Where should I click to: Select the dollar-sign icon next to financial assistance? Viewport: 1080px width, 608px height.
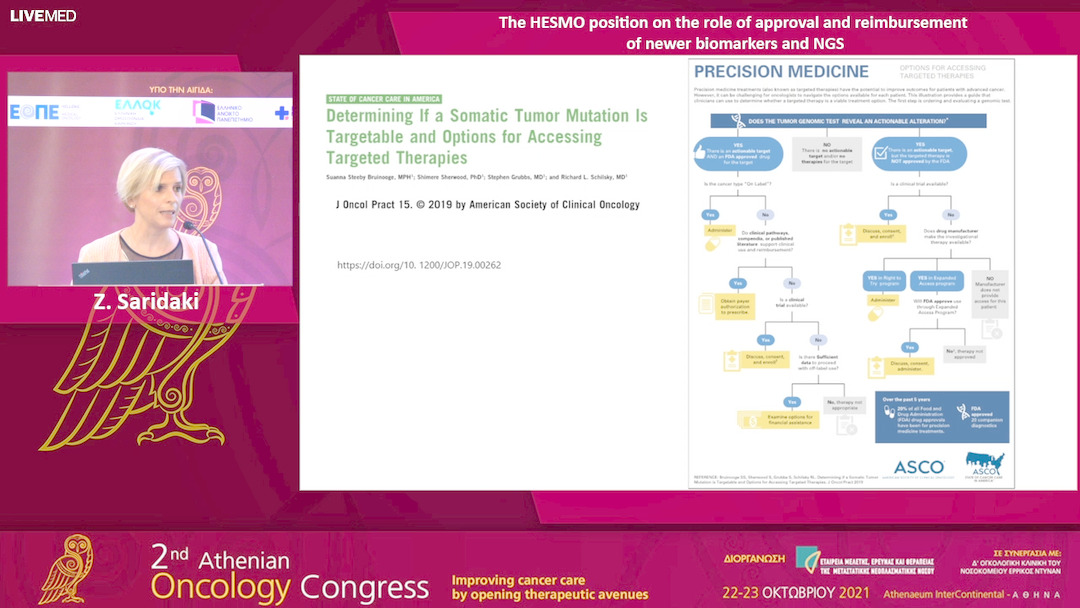(751, 421)
